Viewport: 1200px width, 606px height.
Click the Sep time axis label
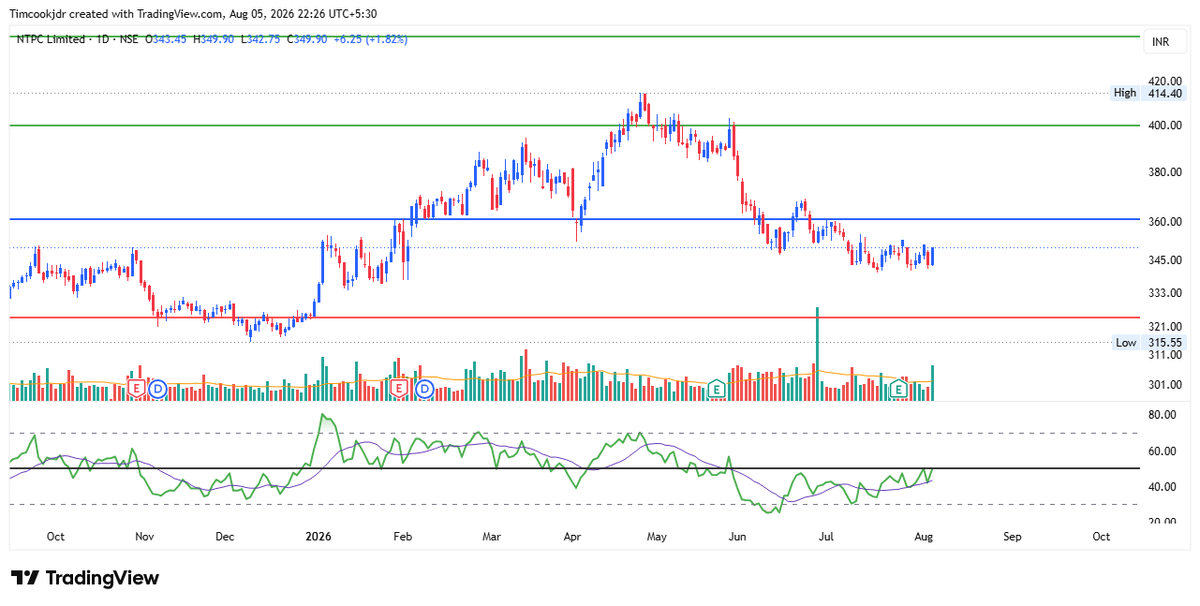[x=1012, y=537]
